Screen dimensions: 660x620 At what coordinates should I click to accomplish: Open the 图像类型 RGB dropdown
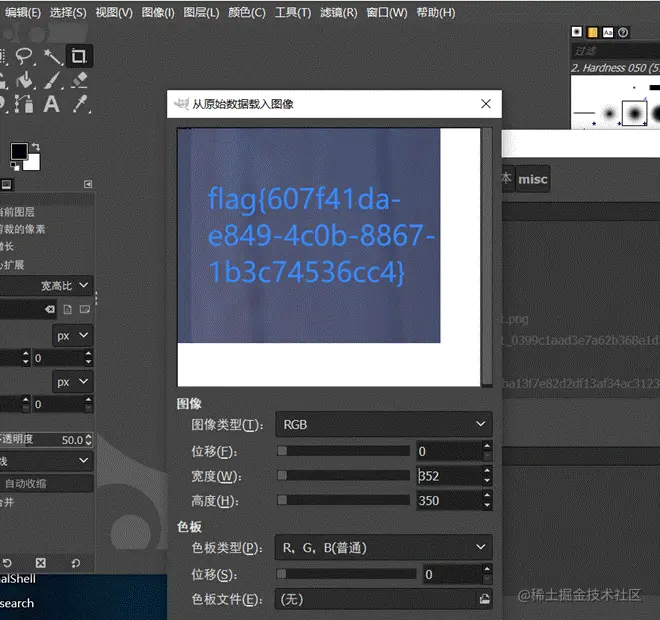tap(383, 424)
